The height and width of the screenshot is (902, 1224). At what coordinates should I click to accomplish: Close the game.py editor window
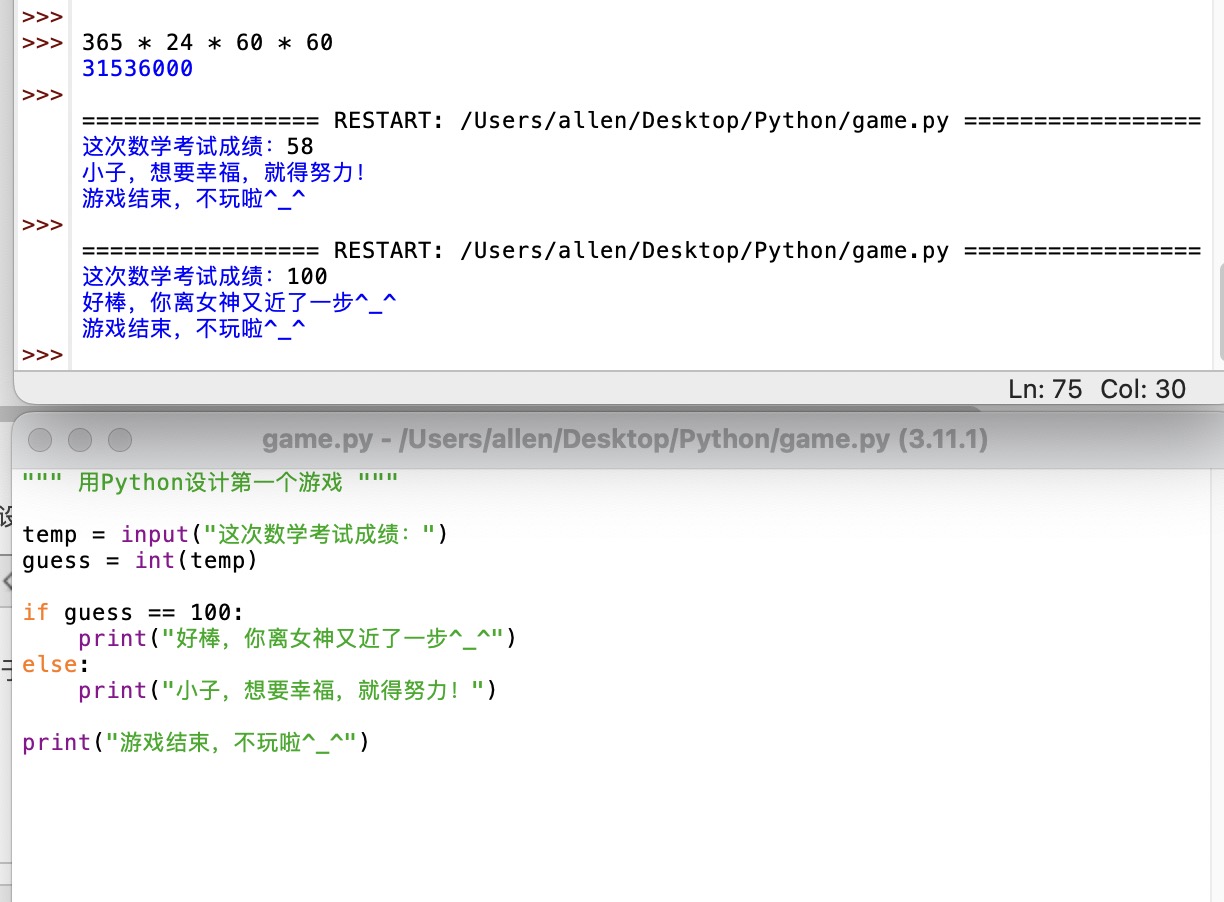click(x=40, y=439)
